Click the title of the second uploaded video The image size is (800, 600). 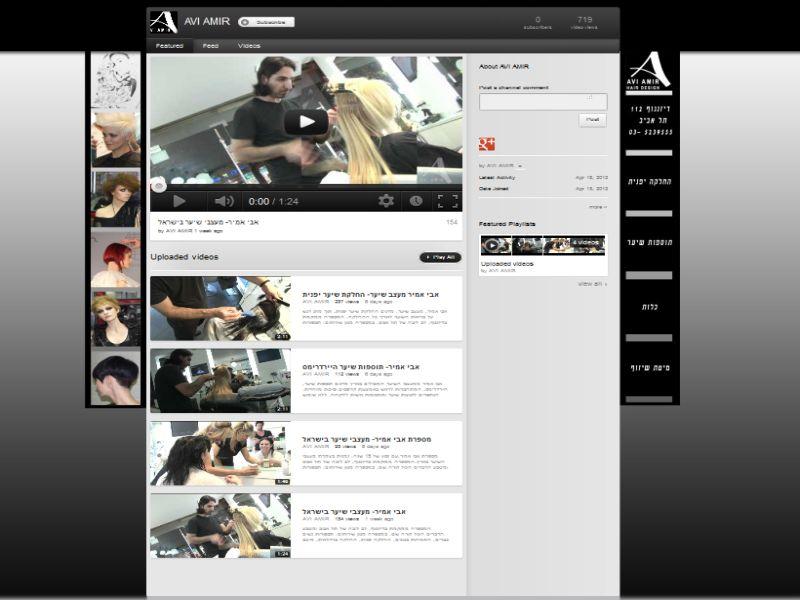click(361, 366)
